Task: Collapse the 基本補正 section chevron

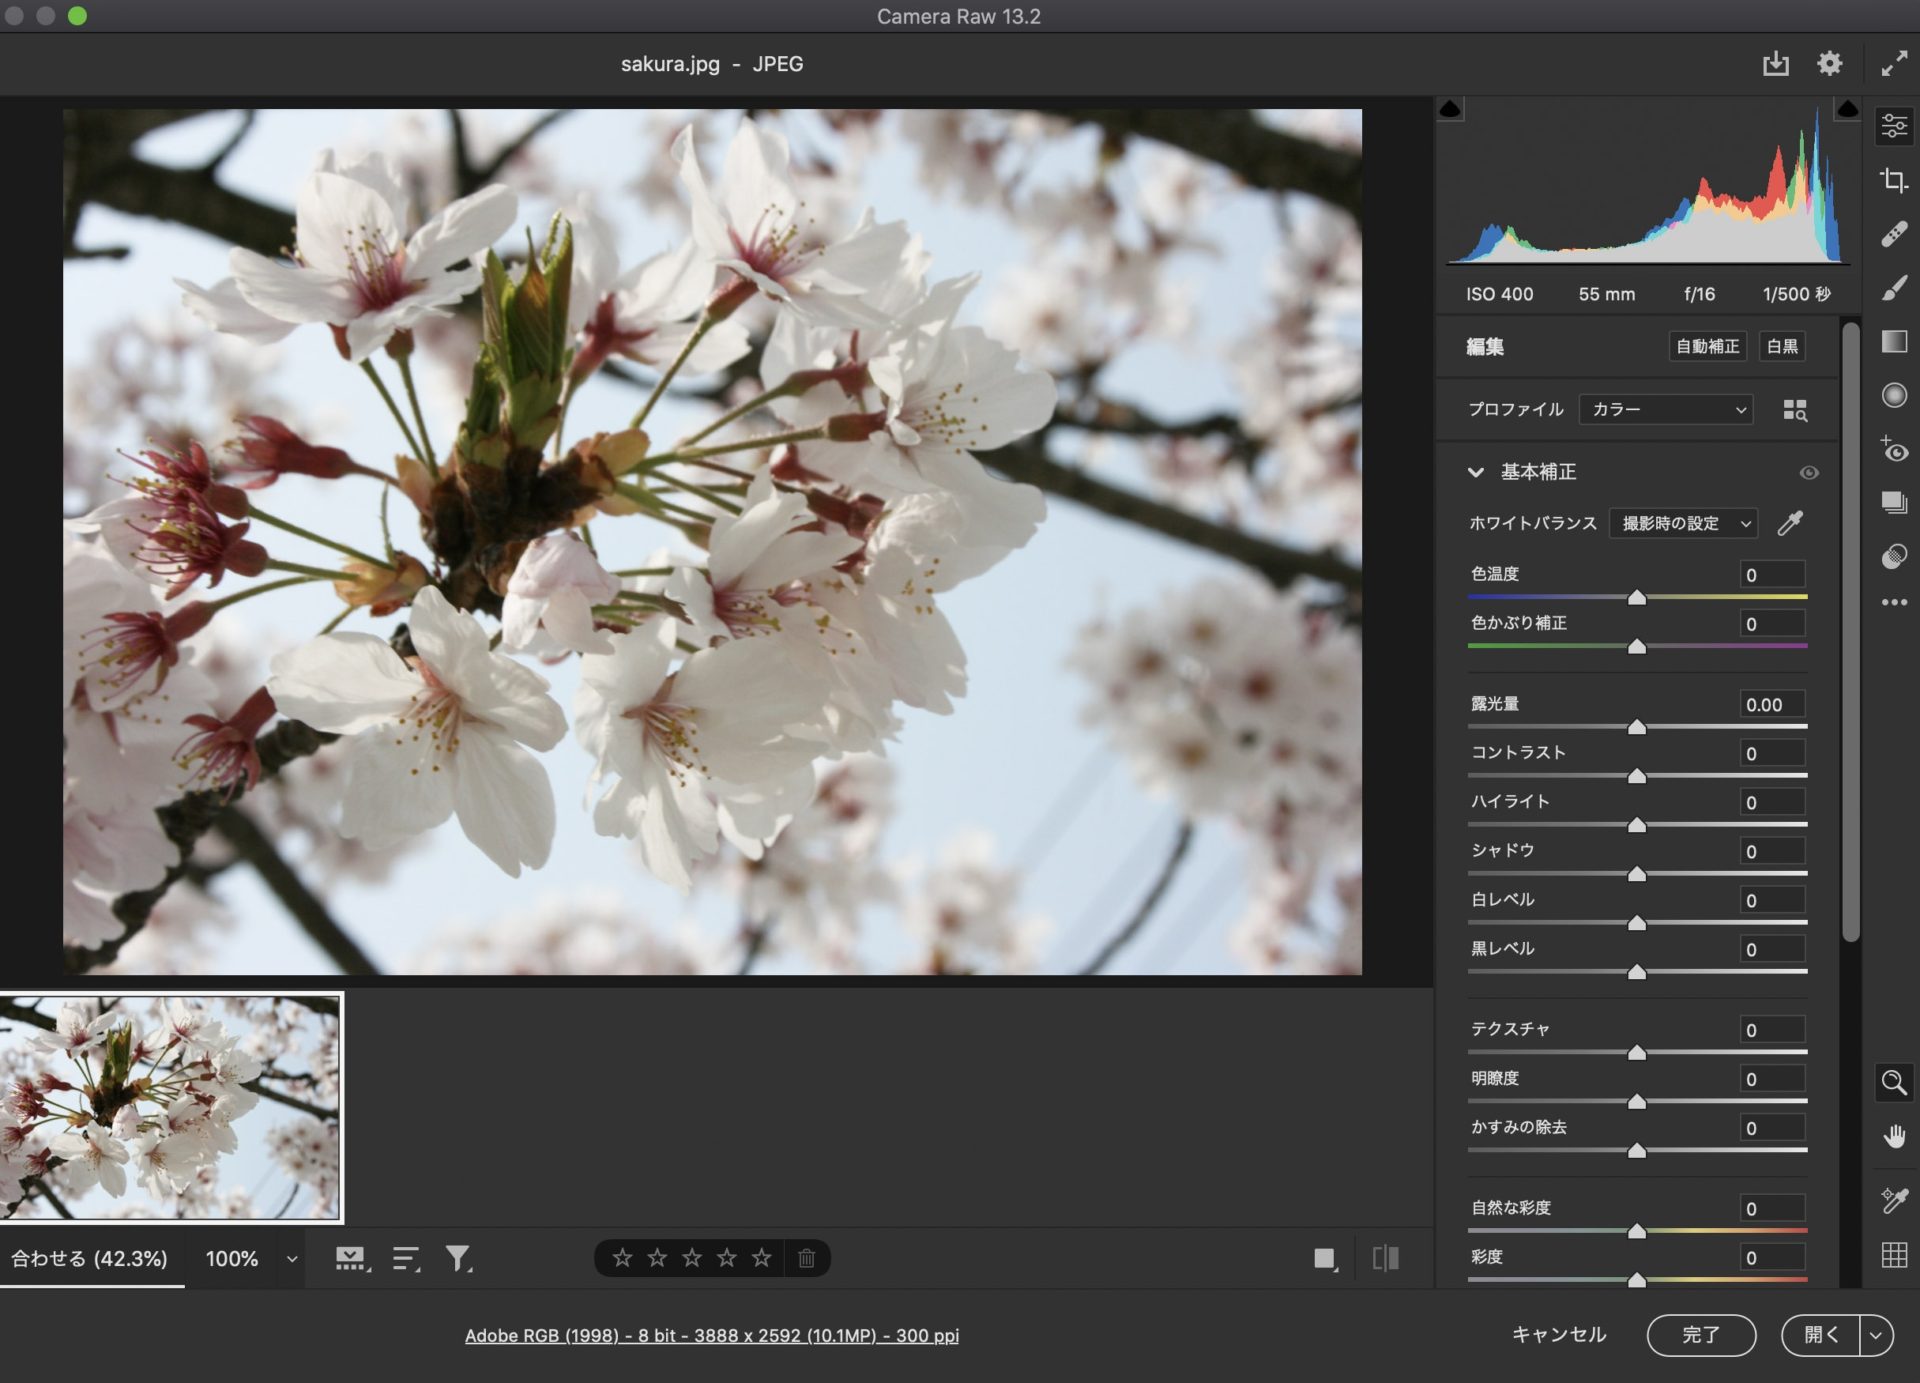Action: (1475, 472)
